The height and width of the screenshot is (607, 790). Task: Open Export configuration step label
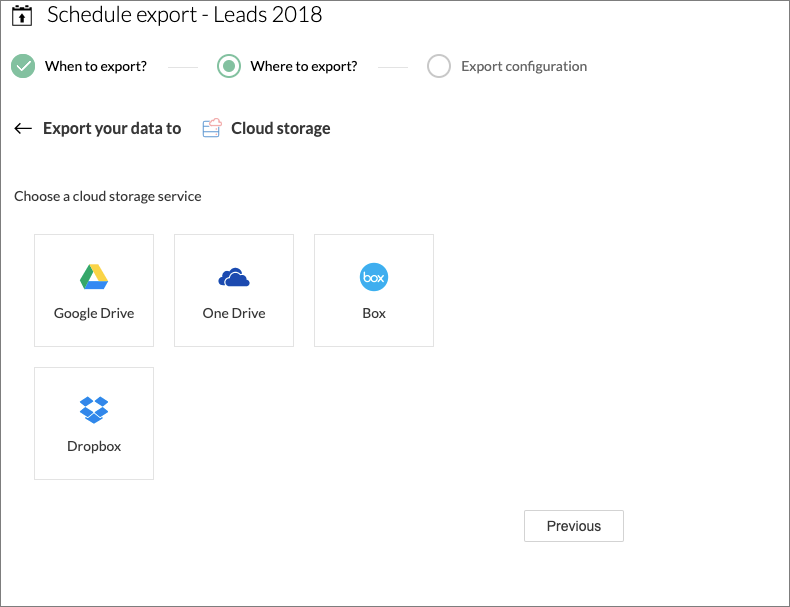point(524,66)
